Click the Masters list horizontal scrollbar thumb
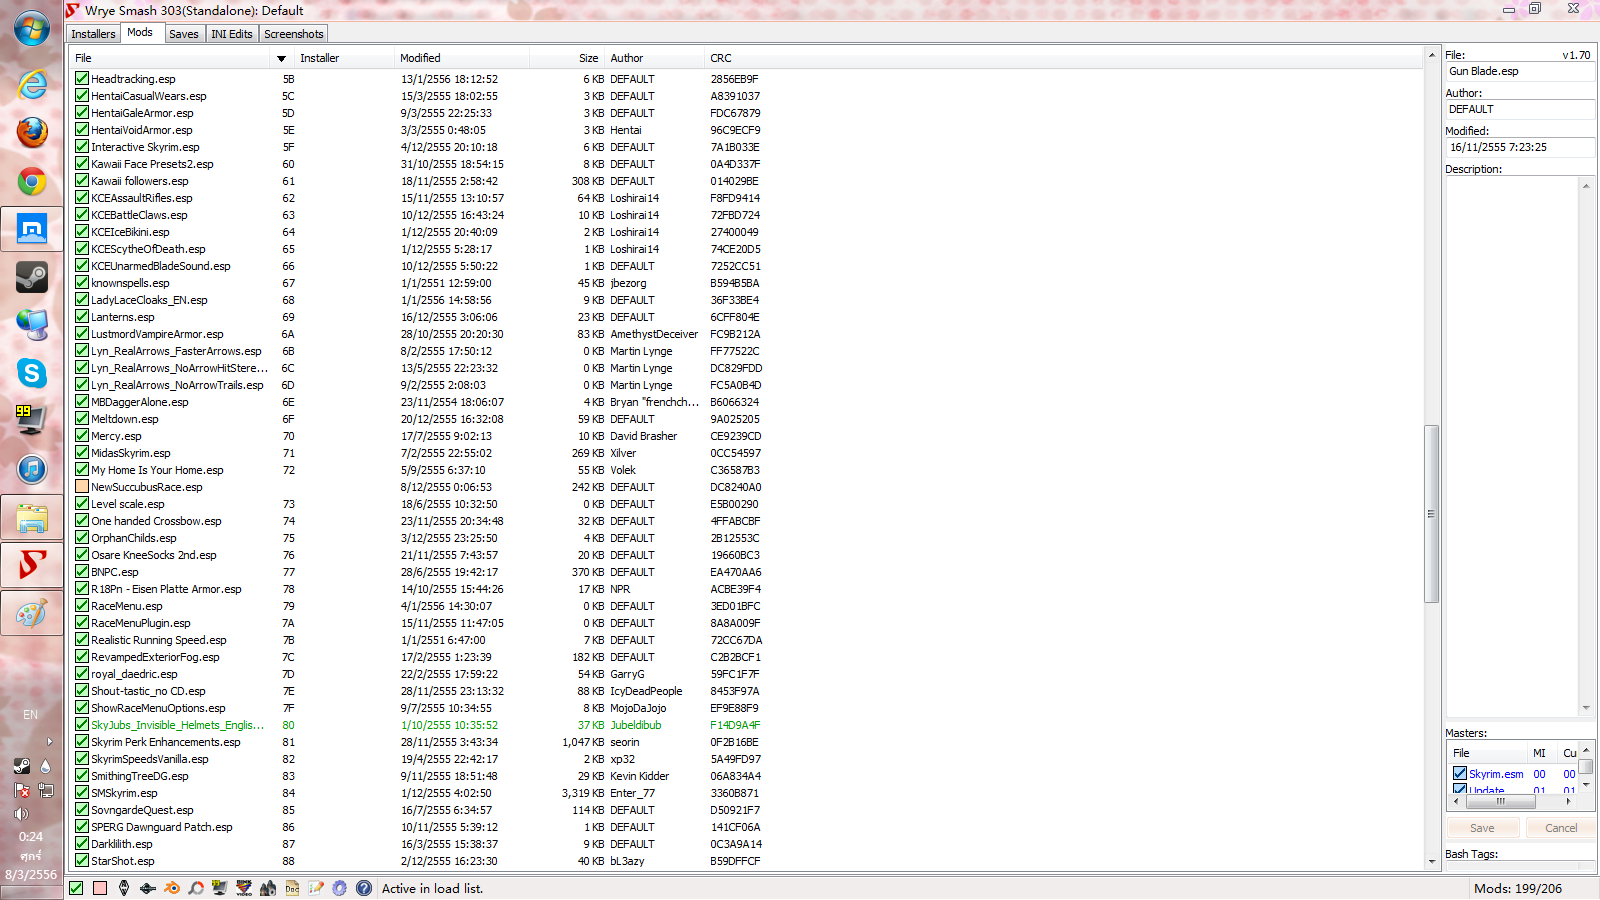The height and width of the screenshot is (900, 1600). [x=1500, y=801]
